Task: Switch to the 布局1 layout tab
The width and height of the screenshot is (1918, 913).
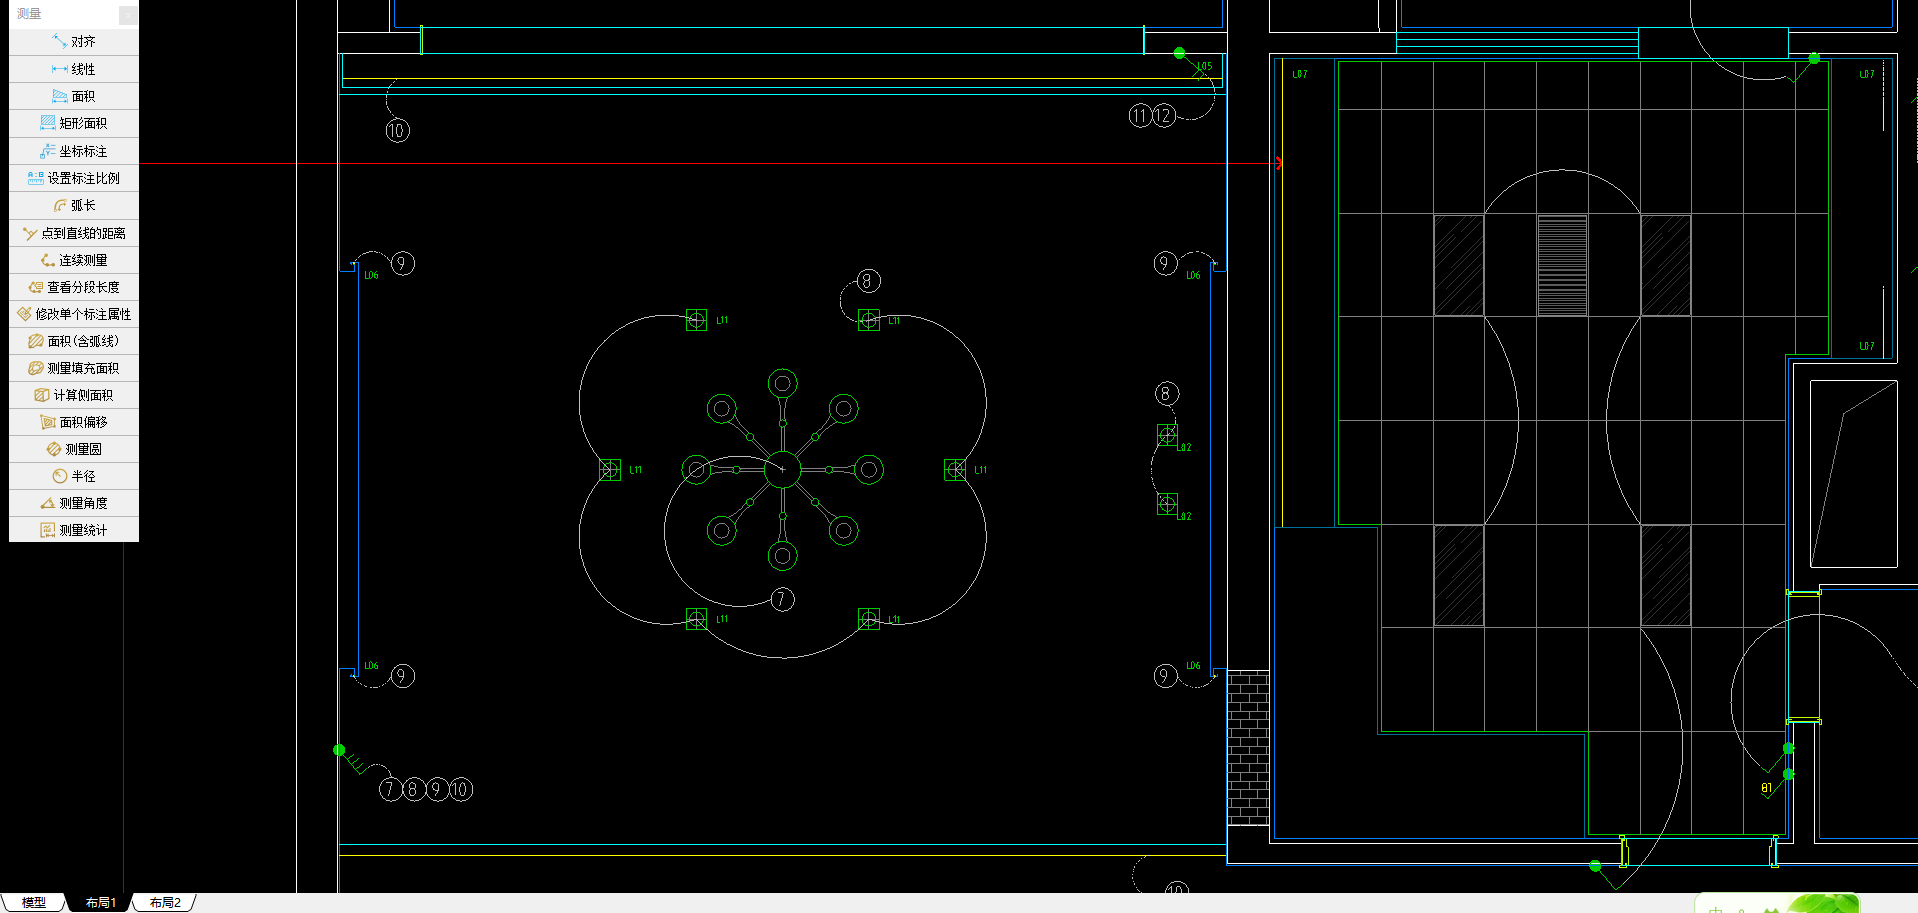Action: 100,902
